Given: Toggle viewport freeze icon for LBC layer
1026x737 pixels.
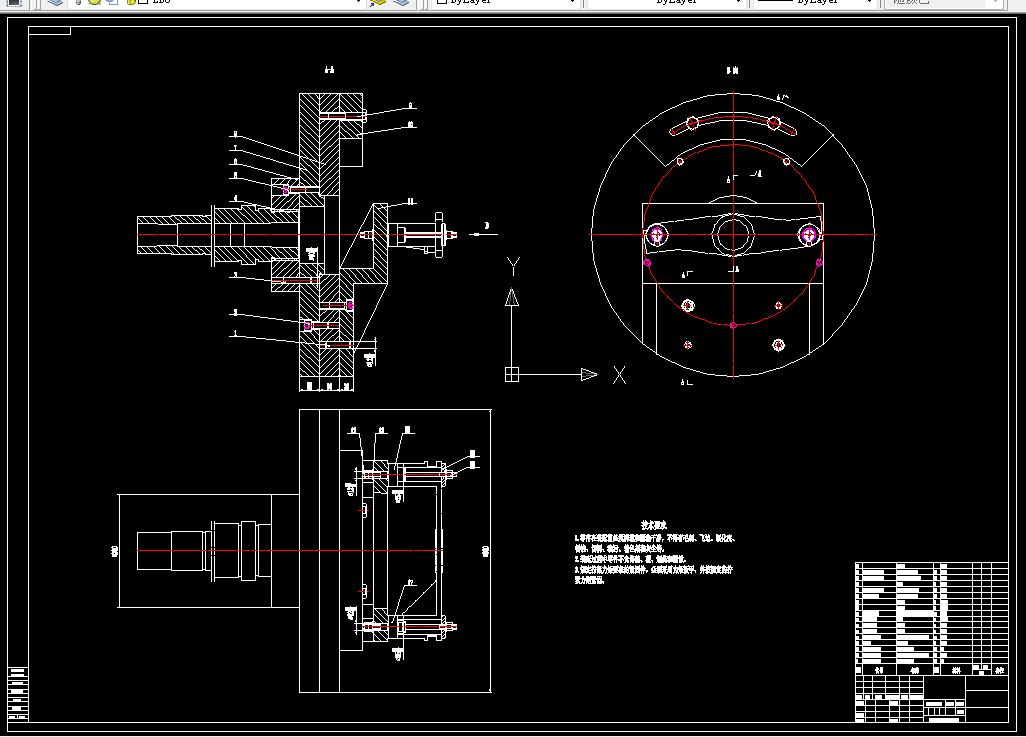Looking at the screenshot, I should [112, 2].
